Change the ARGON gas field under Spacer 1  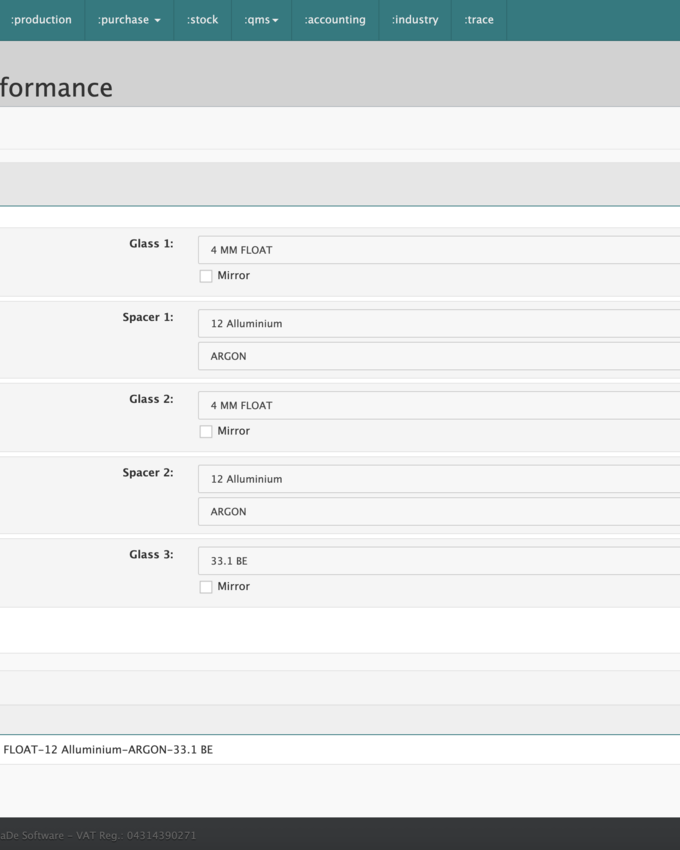(438, 356)
